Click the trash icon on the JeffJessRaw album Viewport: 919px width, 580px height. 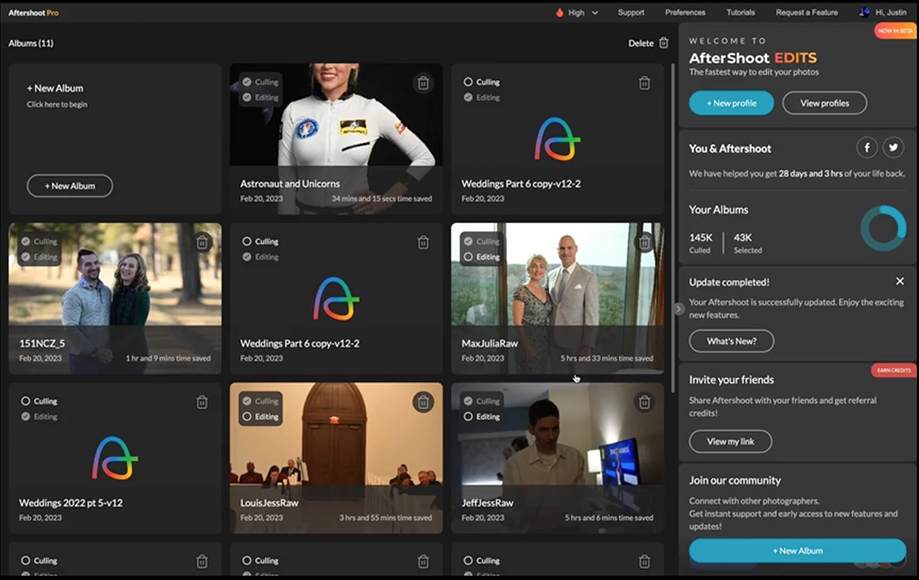644,402
